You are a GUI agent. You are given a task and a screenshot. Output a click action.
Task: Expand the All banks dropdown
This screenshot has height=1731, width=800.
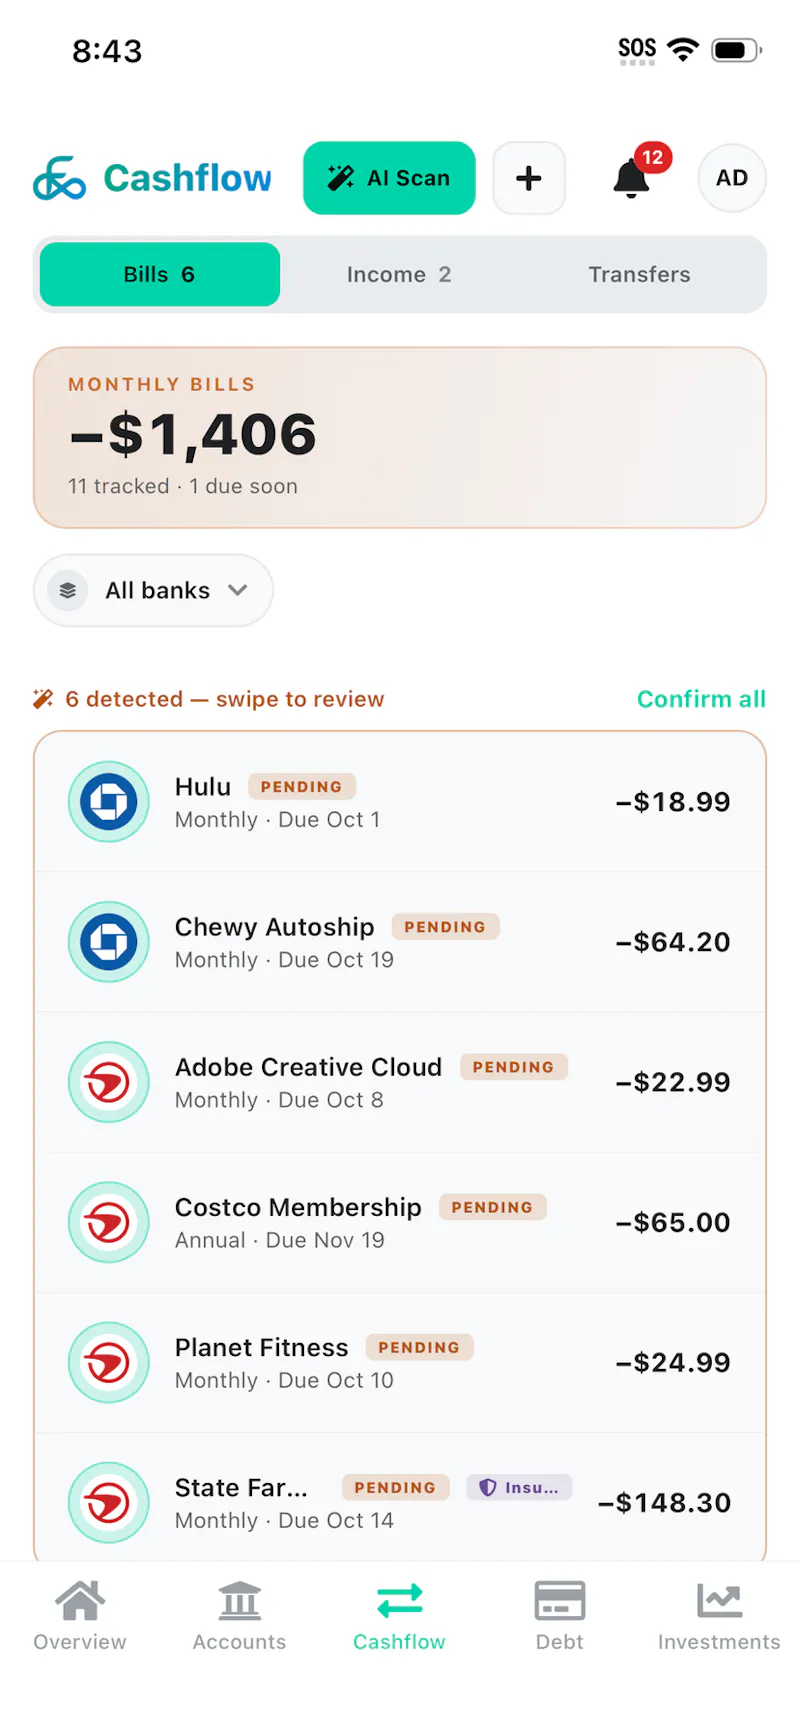153,590
